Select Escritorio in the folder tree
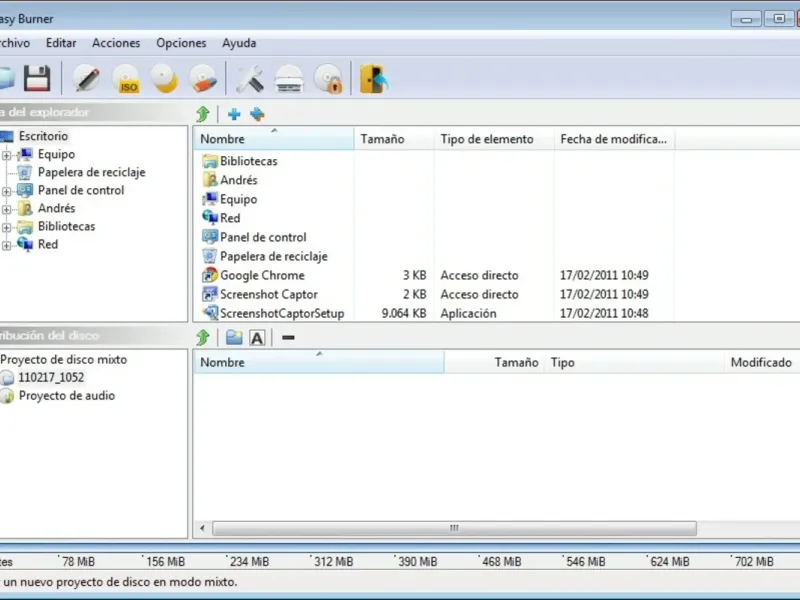Image resolution: width=800 pixels, height=600 pixels. point(43,136)
